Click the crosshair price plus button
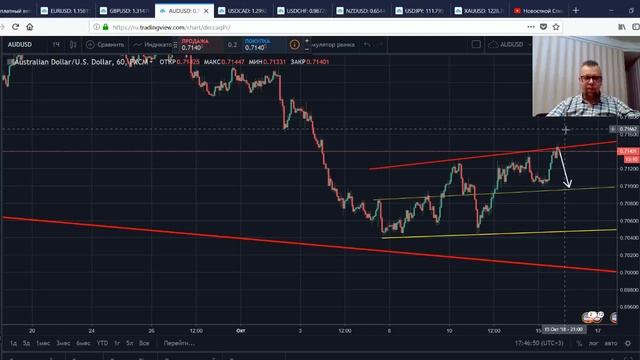This screenshot has height=360, width=640. [x=613, y=129]
